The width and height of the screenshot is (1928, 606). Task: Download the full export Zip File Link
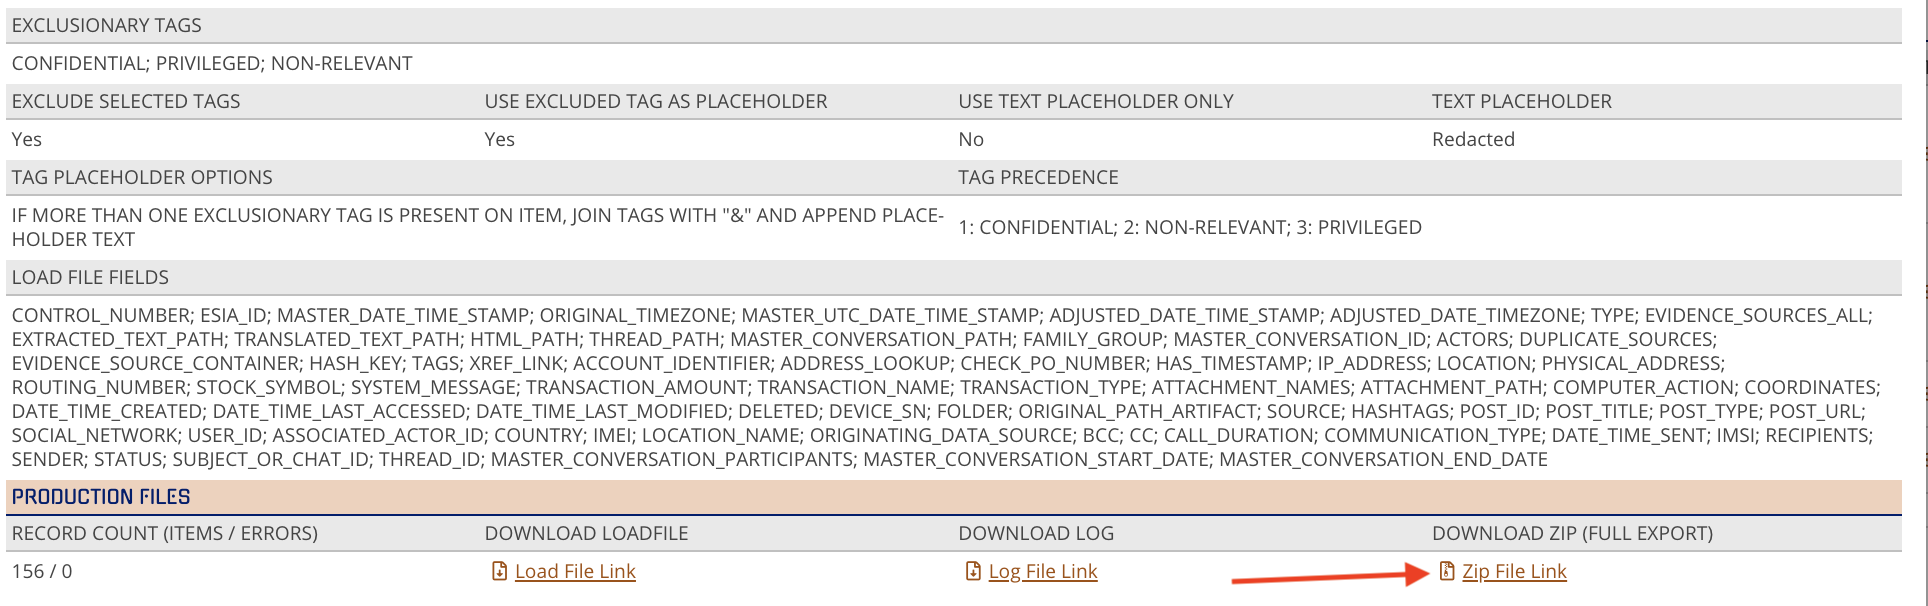tap(1514, 571)
